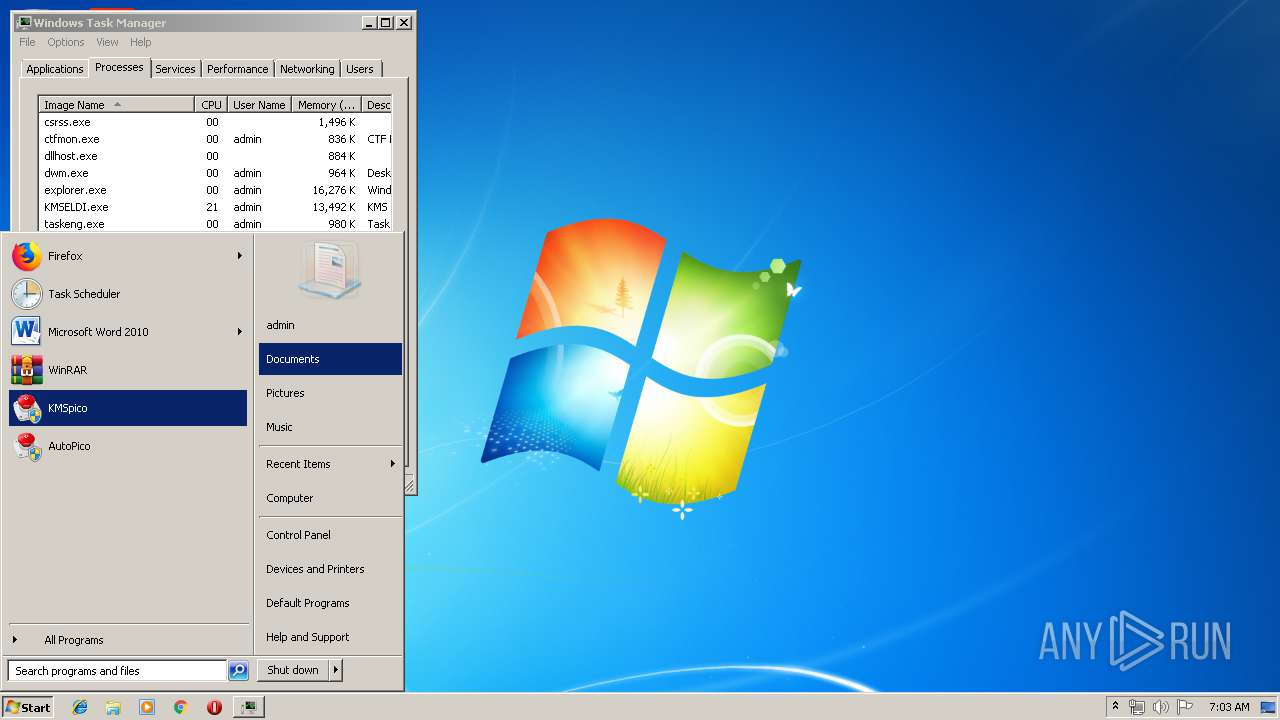The height and width of the screenshot is (720, 1280).
Task: Open All Programs list
Action: tap(127, 640)
